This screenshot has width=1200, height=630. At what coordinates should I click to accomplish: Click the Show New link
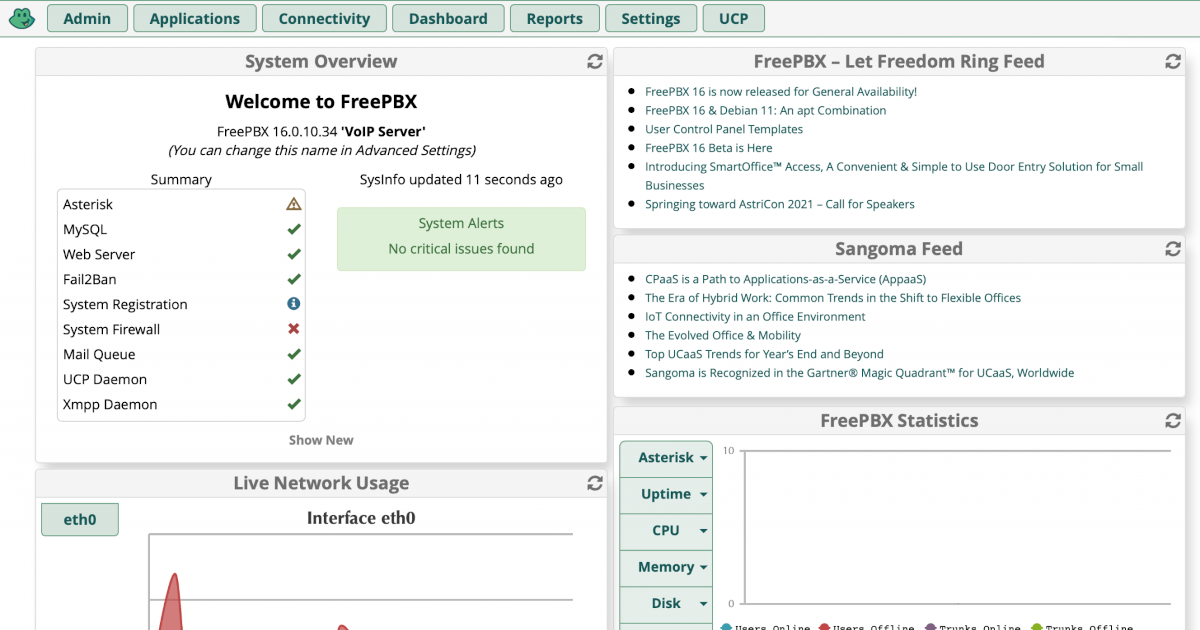tap(321, 440)
